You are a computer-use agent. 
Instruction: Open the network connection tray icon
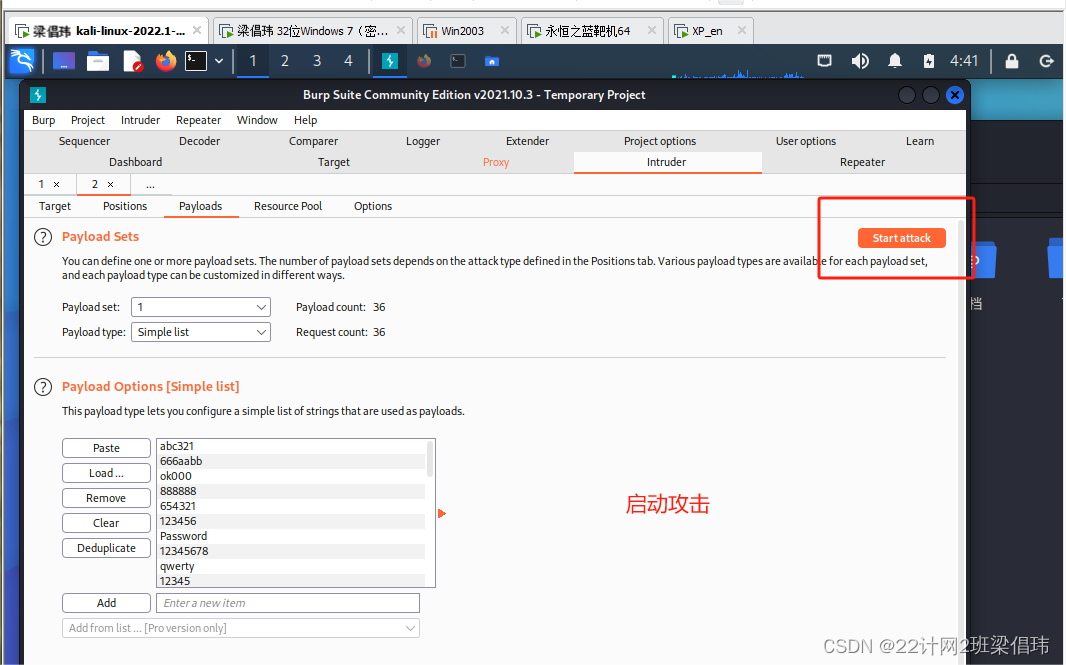(x=825, y=61)
